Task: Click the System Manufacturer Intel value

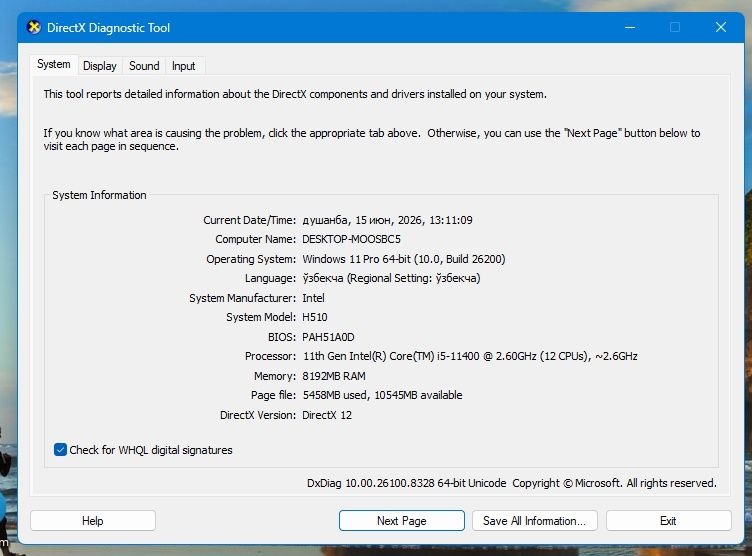Action: (x=313, y=298)
